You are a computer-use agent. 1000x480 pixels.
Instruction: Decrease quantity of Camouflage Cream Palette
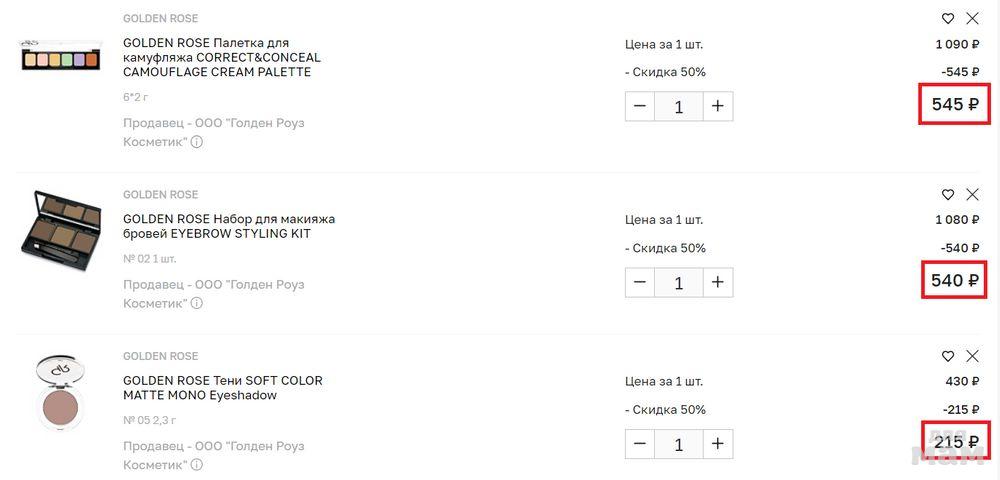coord(640,106)
